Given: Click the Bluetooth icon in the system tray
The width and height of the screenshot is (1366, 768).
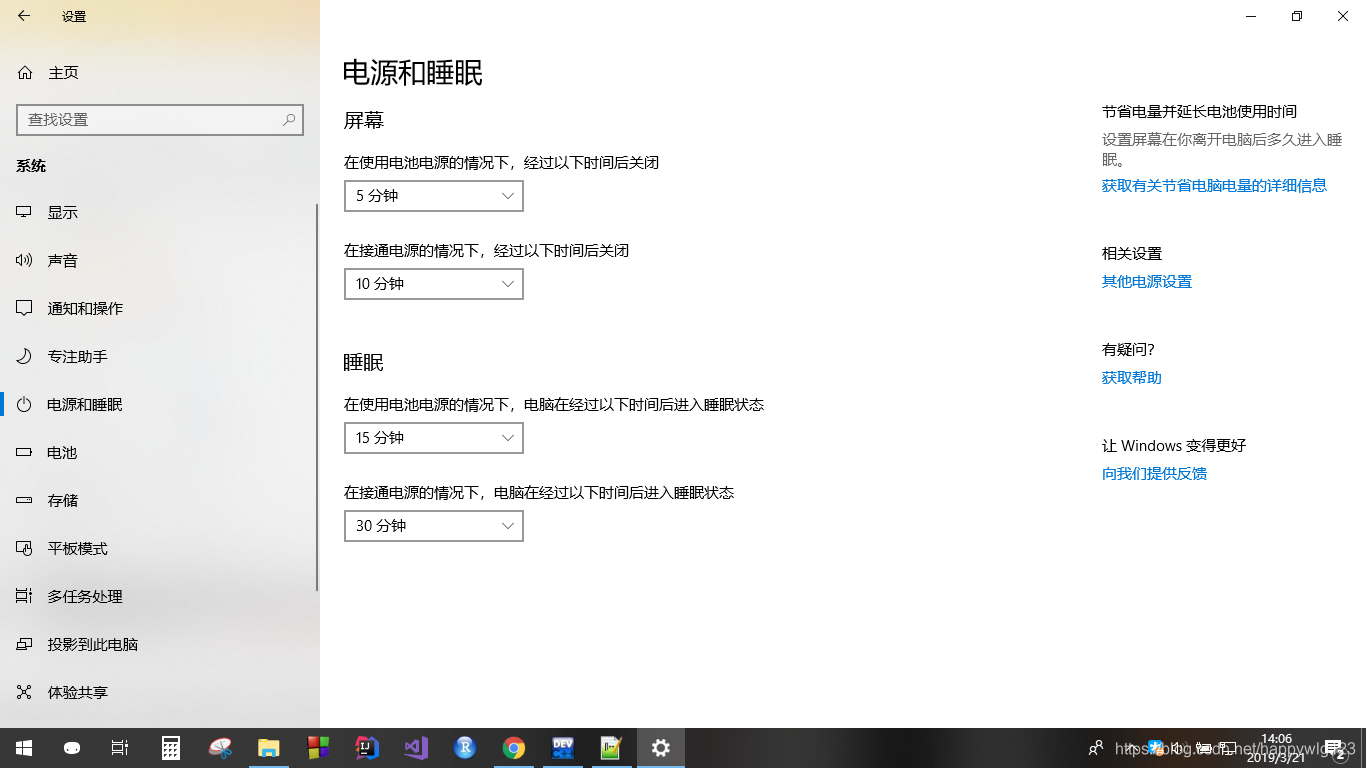Looking at the screenshot, I should pyautogui.click(x=1155, y=748).
